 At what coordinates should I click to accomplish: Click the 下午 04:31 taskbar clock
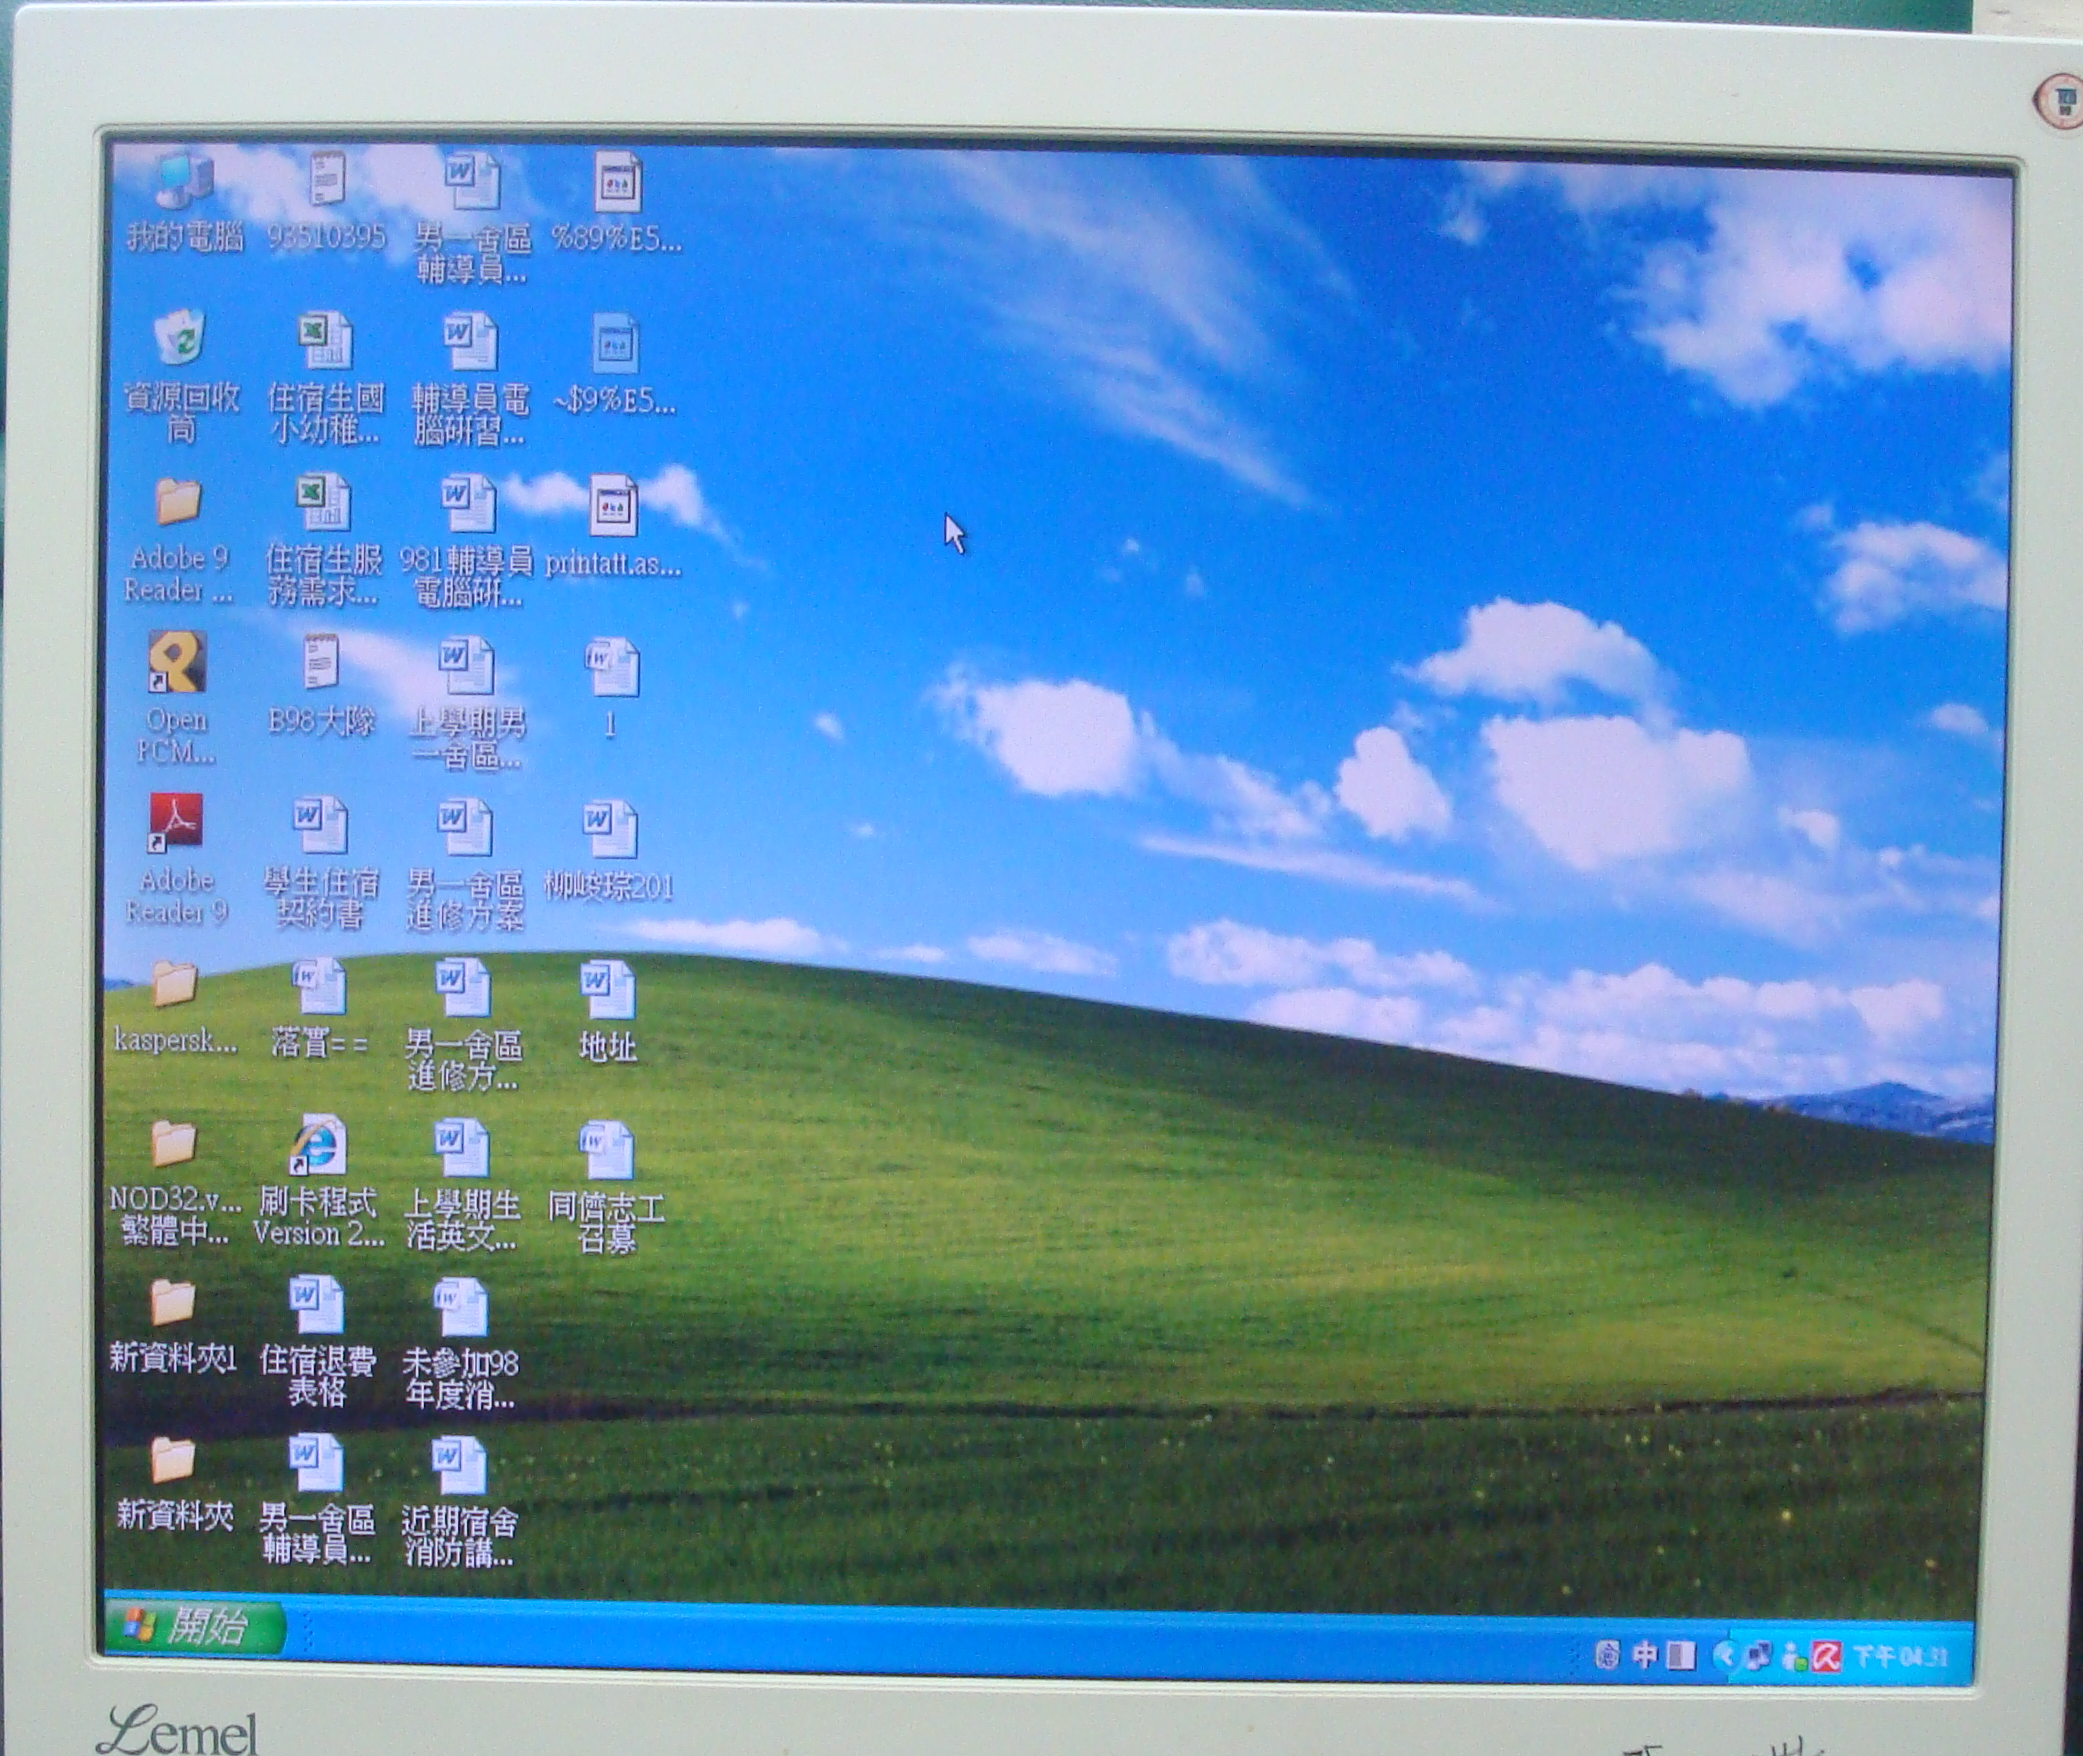tap(1900, 1658)
